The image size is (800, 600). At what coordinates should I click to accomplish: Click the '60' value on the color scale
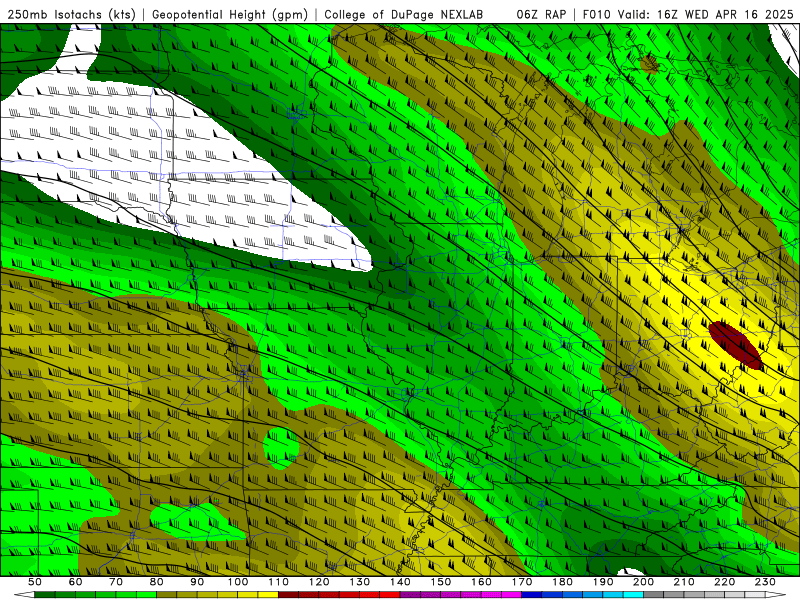pyautogui.click(x=75, y=582)
